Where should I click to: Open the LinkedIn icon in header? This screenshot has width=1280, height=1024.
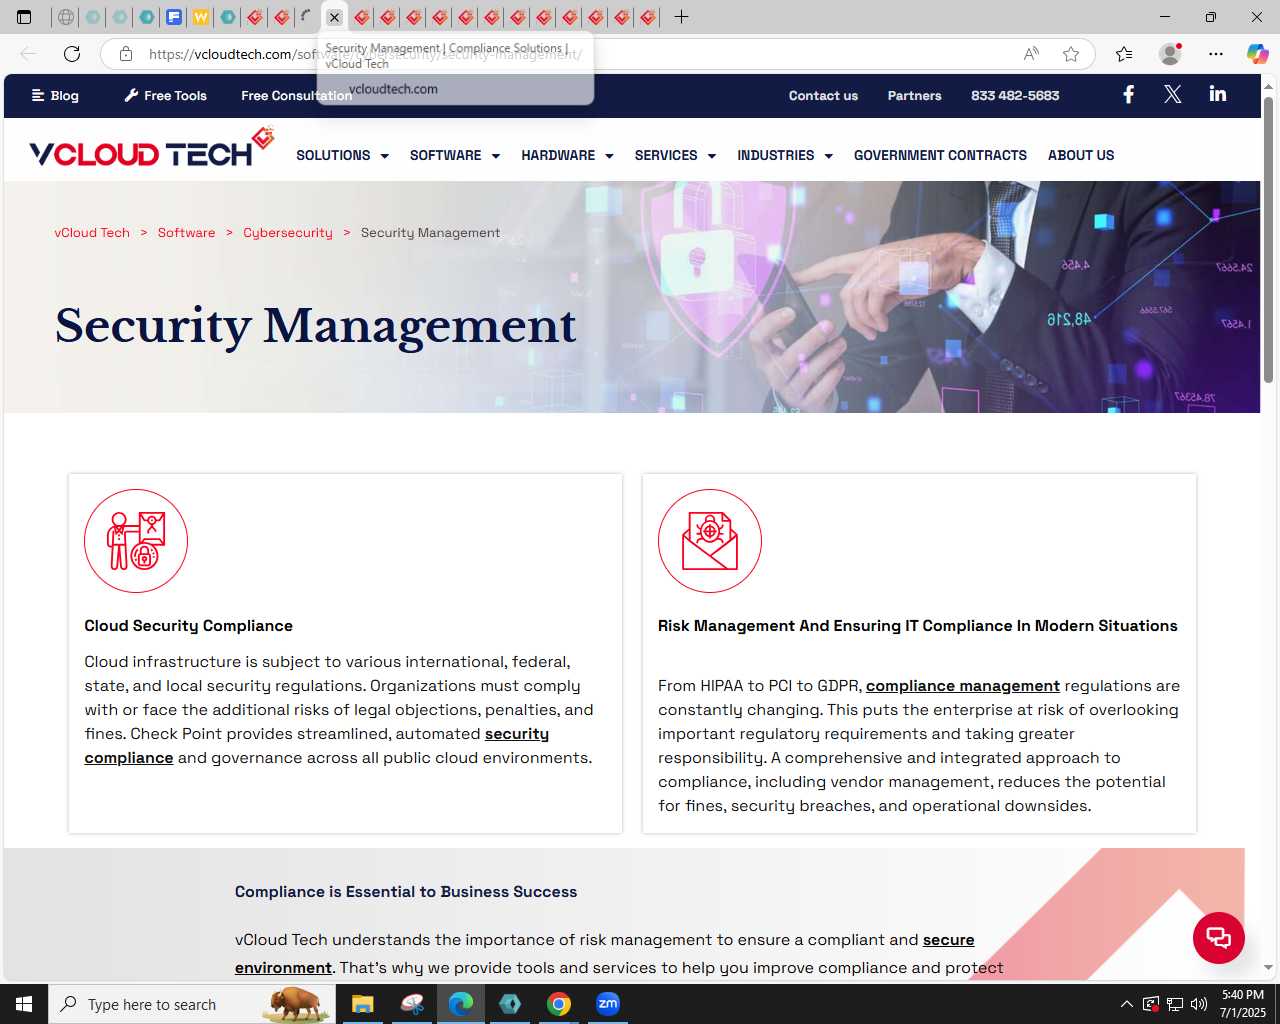coord(1217,94)
